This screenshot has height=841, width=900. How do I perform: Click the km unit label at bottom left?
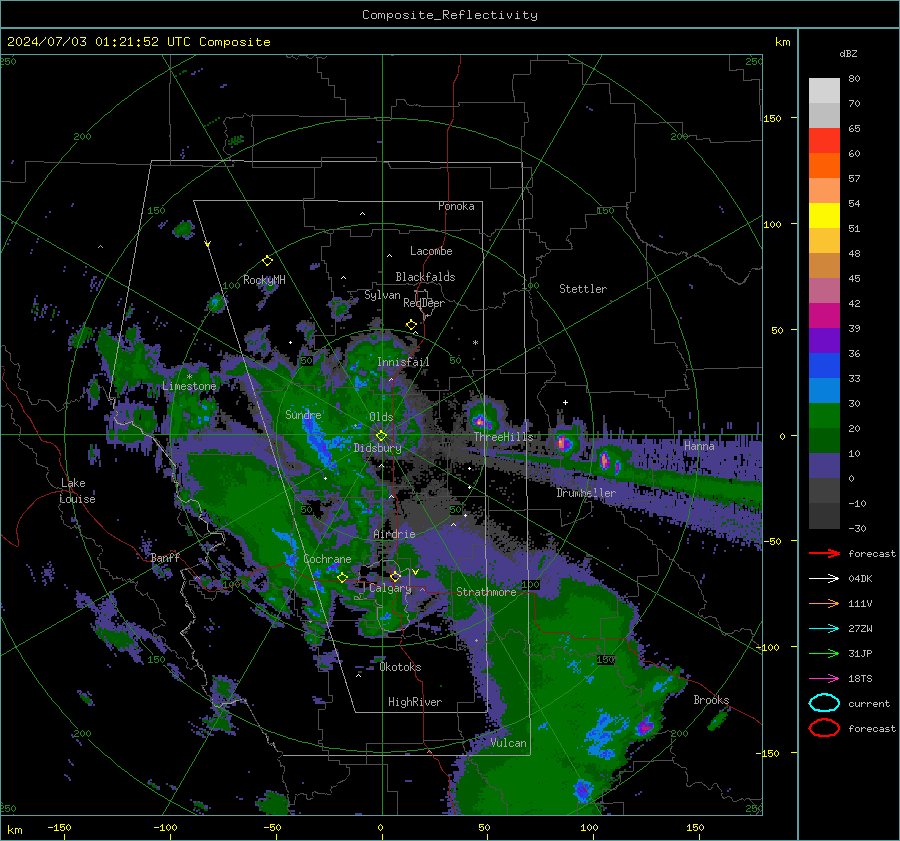click(14, 830)
